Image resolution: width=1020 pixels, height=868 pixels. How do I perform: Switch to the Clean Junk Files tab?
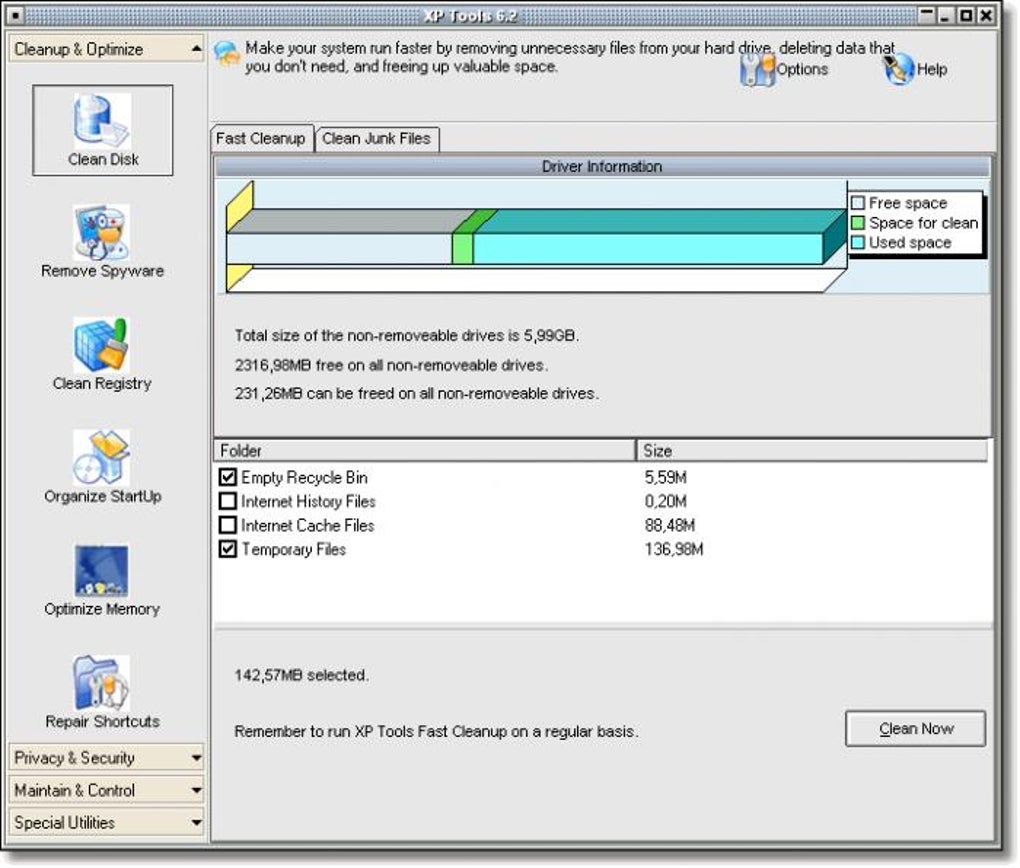(x=377, y=139)
